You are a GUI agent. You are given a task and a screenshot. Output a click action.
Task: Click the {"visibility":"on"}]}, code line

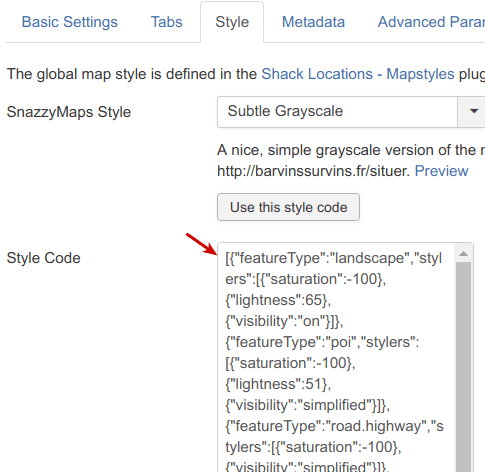284,321
